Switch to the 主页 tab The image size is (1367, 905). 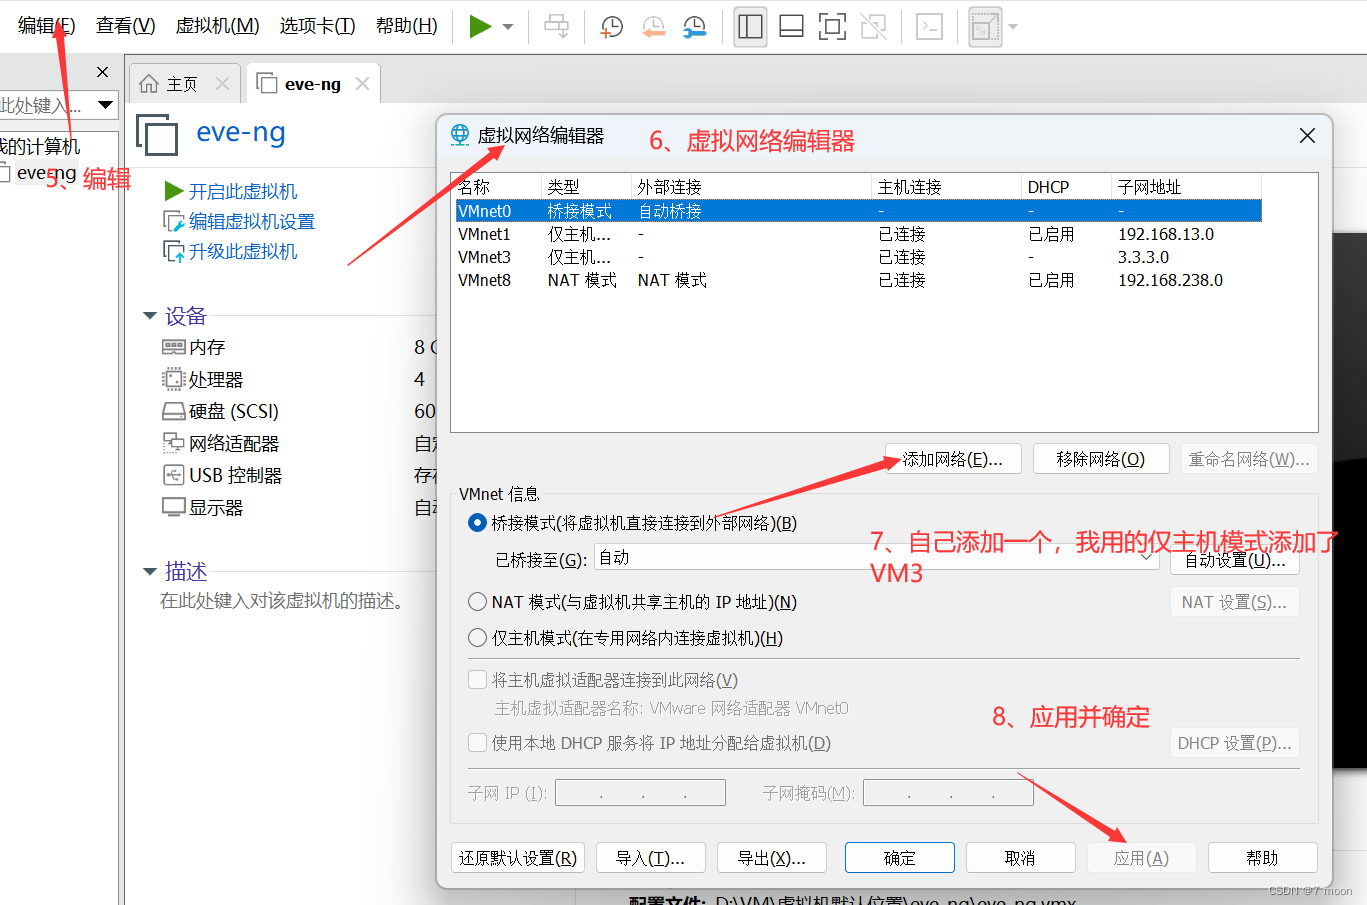pyautogui.click(x=182, y=84)
